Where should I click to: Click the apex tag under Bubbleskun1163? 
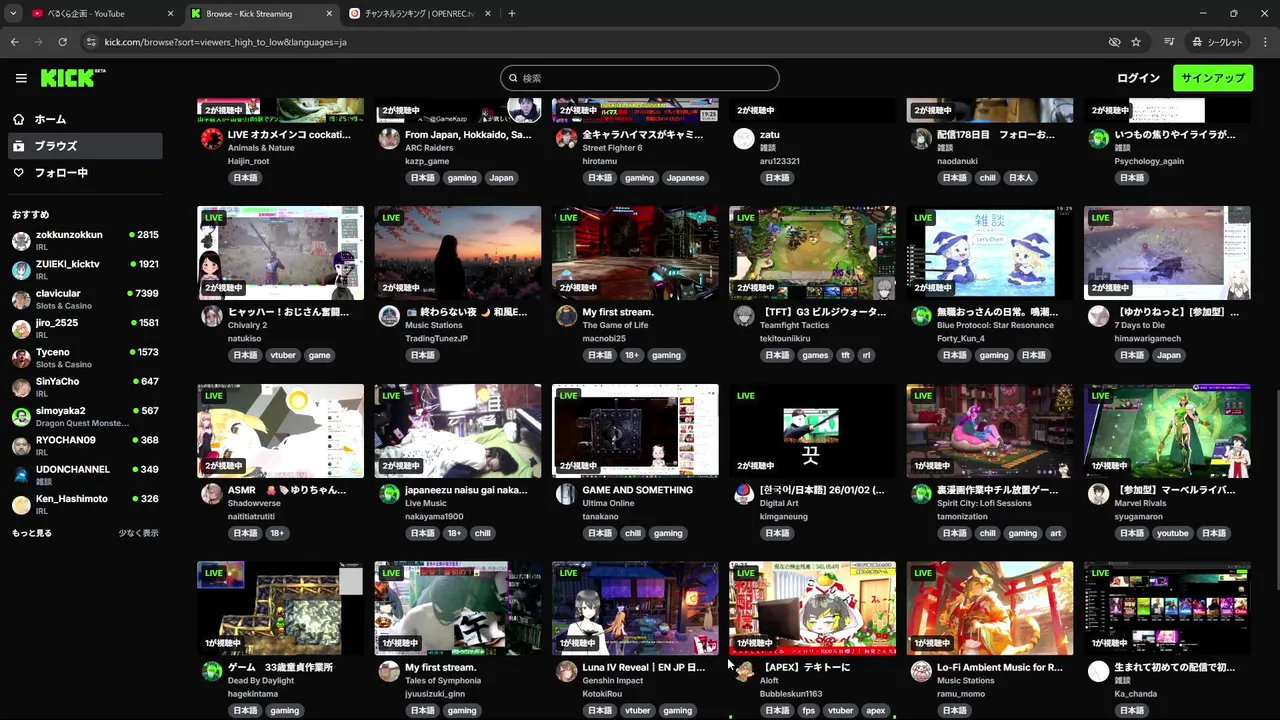(x=876, y=710)
